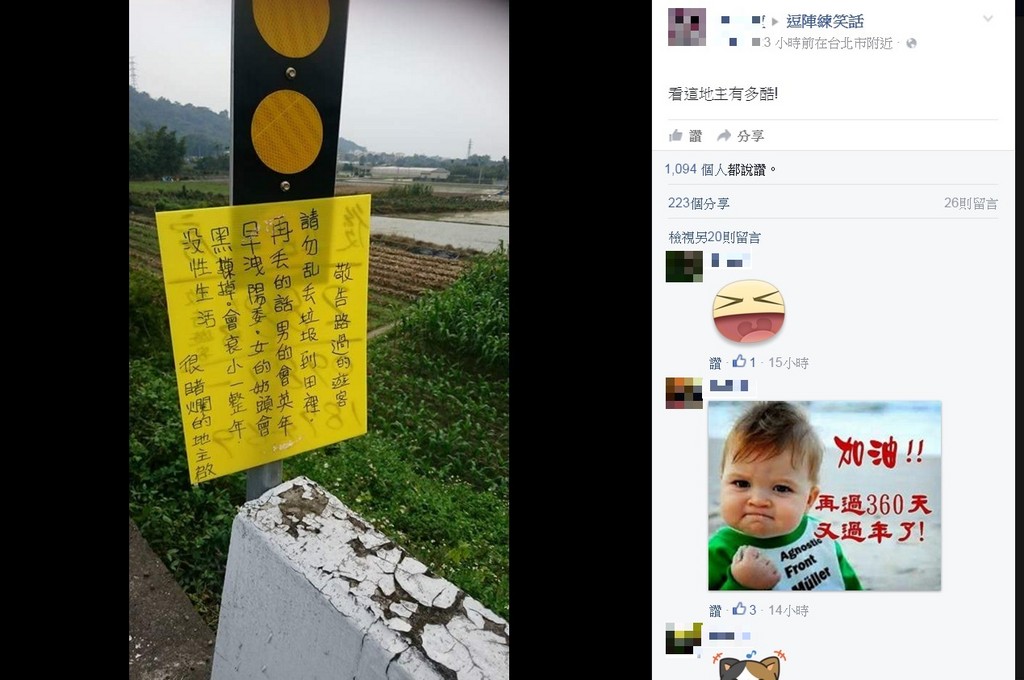Click the post author's pixelated avatar
The height and width of the screenshot is (680, 1024).
[x=686, y=27]
